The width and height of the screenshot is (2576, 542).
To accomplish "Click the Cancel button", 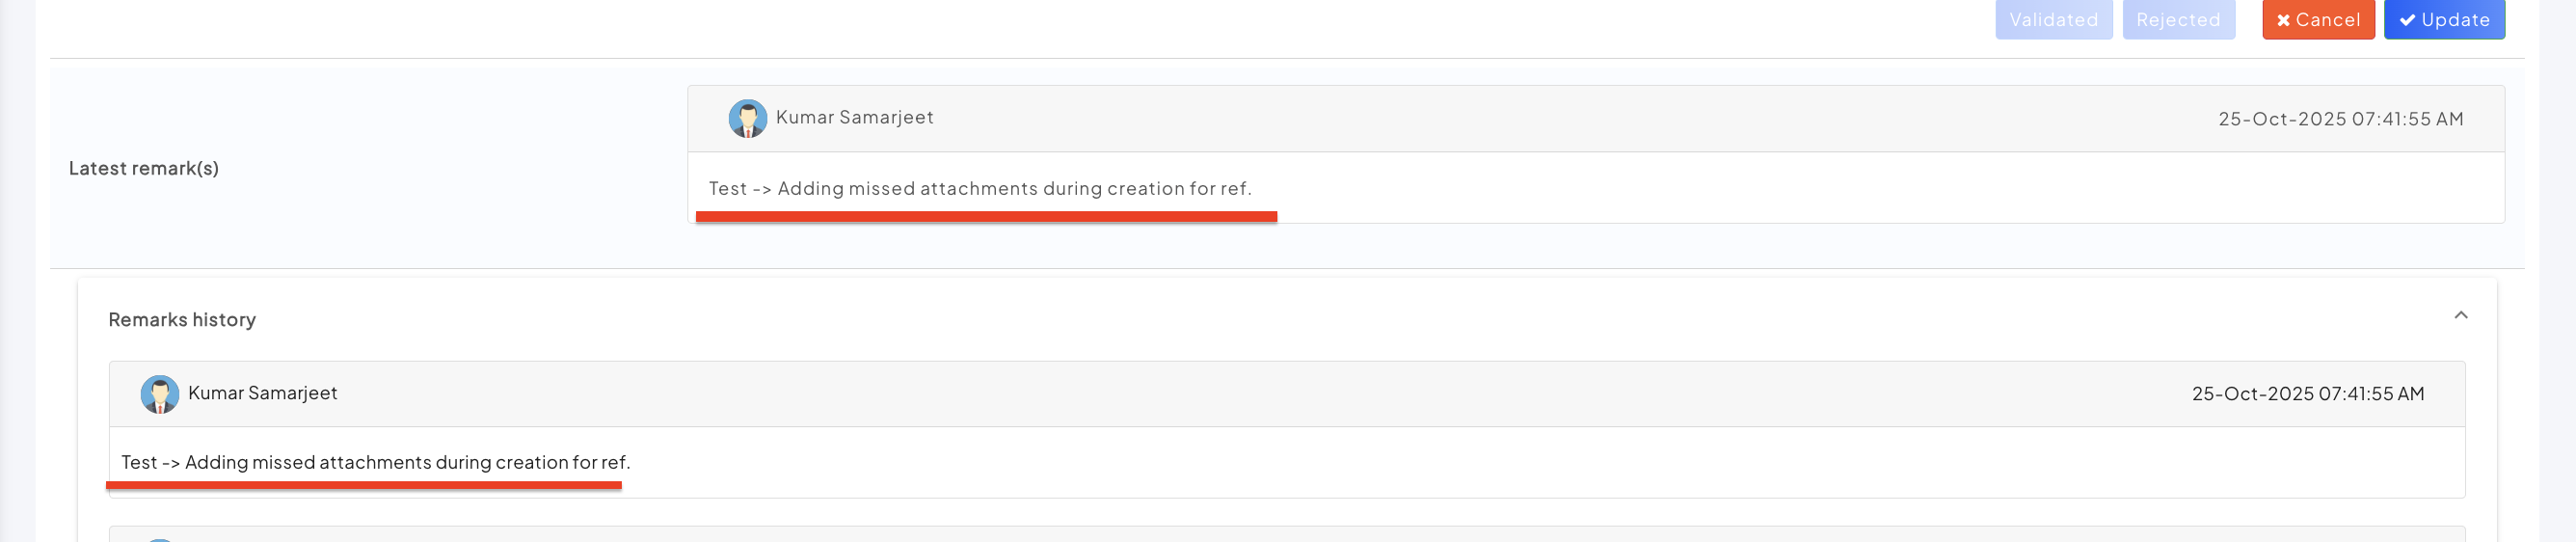I will (2317, 20).
